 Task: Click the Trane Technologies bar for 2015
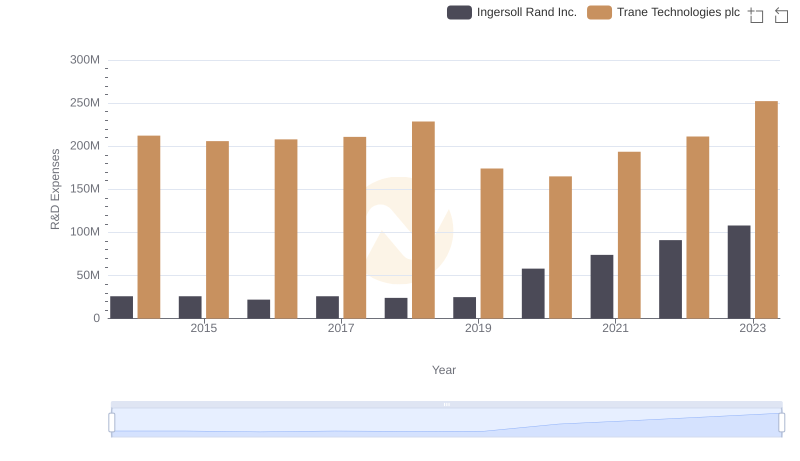[x=217, y=229]
